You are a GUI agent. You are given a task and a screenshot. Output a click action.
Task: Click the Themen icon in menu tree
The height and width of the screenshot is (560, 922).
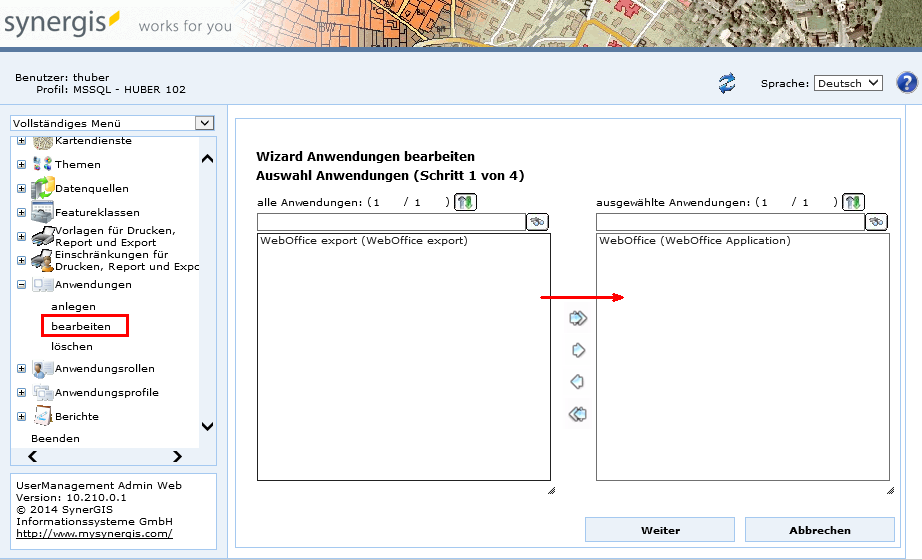click(x=42, y=164)
